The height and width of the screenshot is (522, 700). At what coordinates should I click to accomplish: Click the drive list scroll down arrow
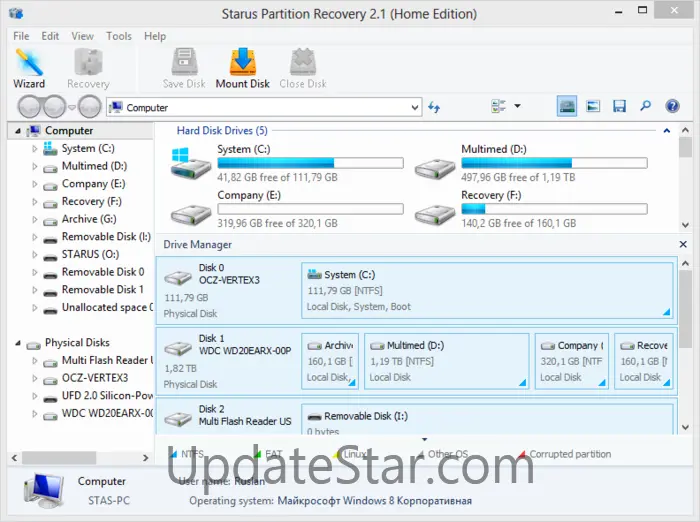686,225
